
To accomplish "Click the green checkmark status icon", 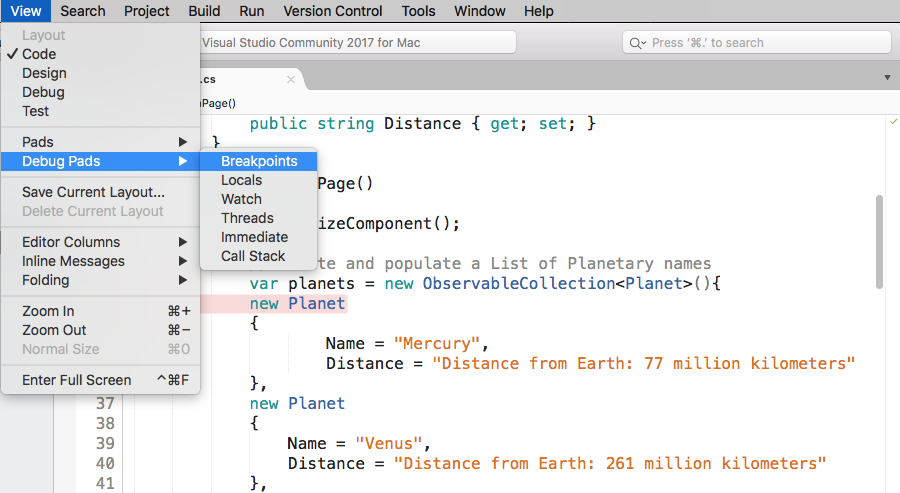I will click(894, 121).
